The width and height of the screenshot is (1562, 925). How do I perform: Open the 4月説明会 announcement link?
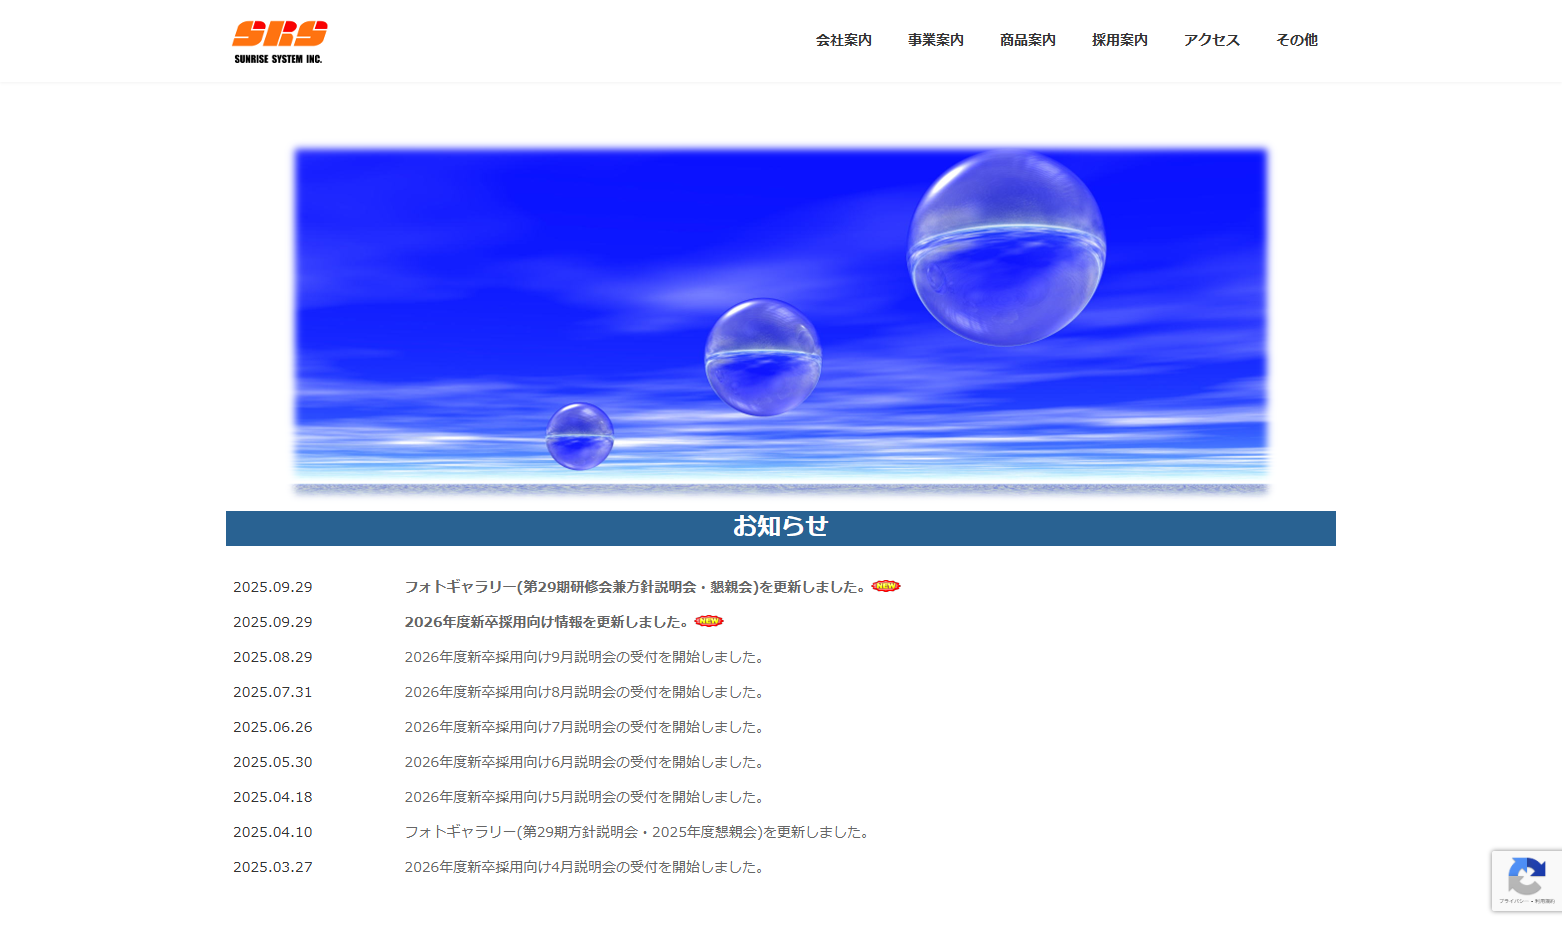tap(585, 867)
